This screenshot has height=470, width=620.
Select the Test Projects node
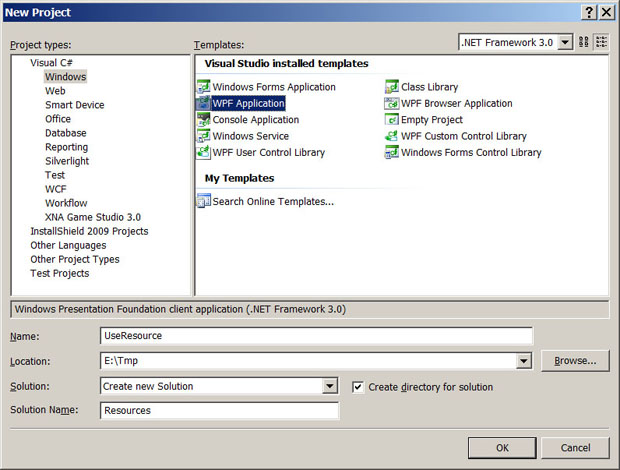coord(60,274)
